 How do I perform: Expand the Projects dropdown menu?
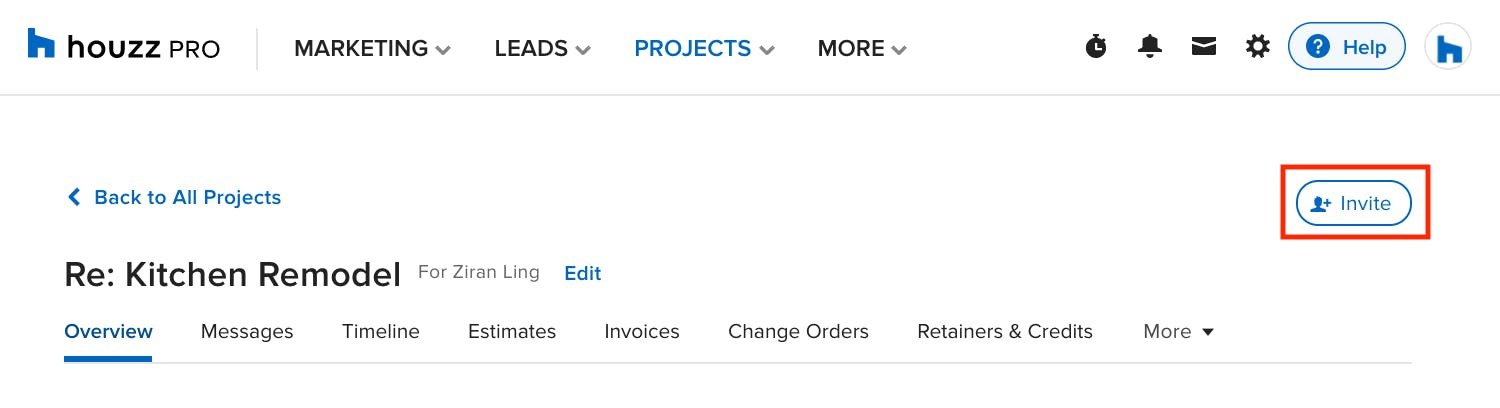click(705, 48)
